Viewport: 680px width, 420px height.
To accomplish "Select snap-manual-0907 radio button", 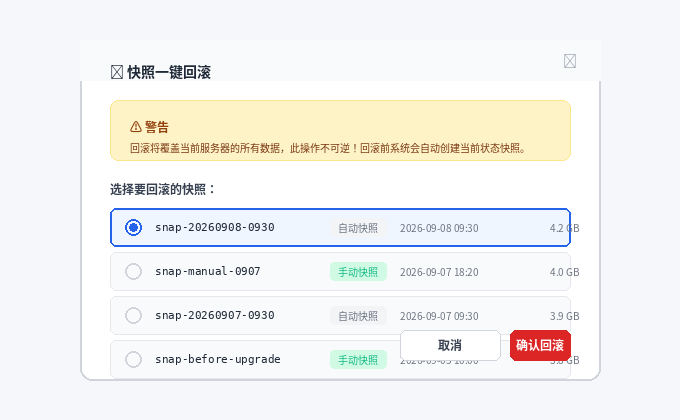I will (x=134, y=272).
